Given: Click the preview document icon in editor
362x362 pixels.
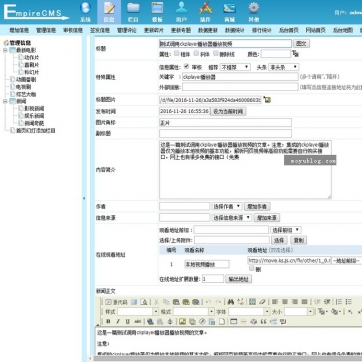Looking at the screenshot, I should click(144, 302).
